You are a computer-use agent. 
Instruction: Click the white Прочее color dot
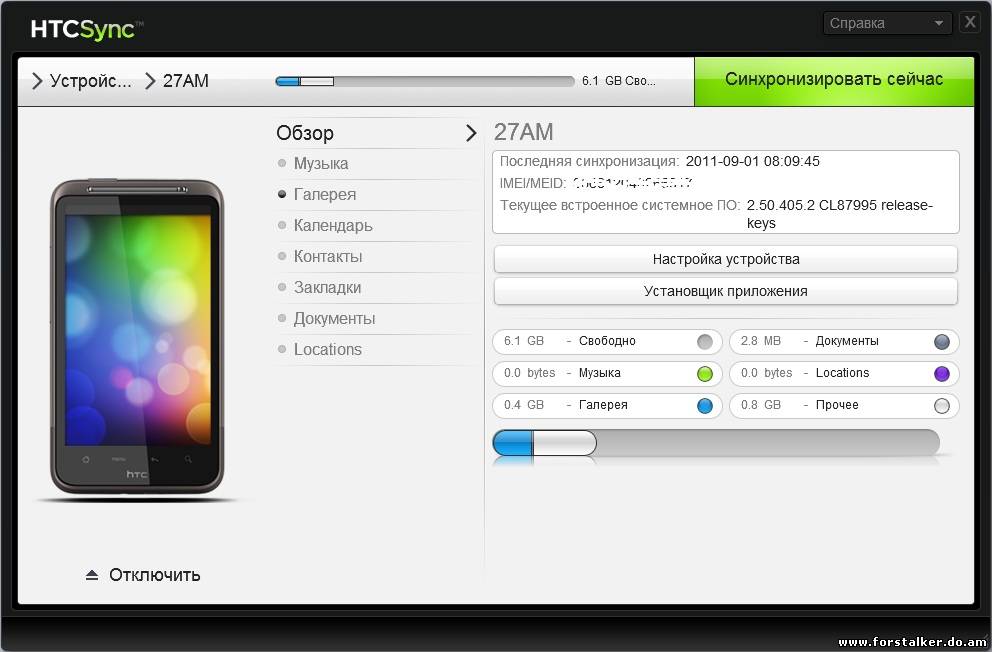point(941,406)
